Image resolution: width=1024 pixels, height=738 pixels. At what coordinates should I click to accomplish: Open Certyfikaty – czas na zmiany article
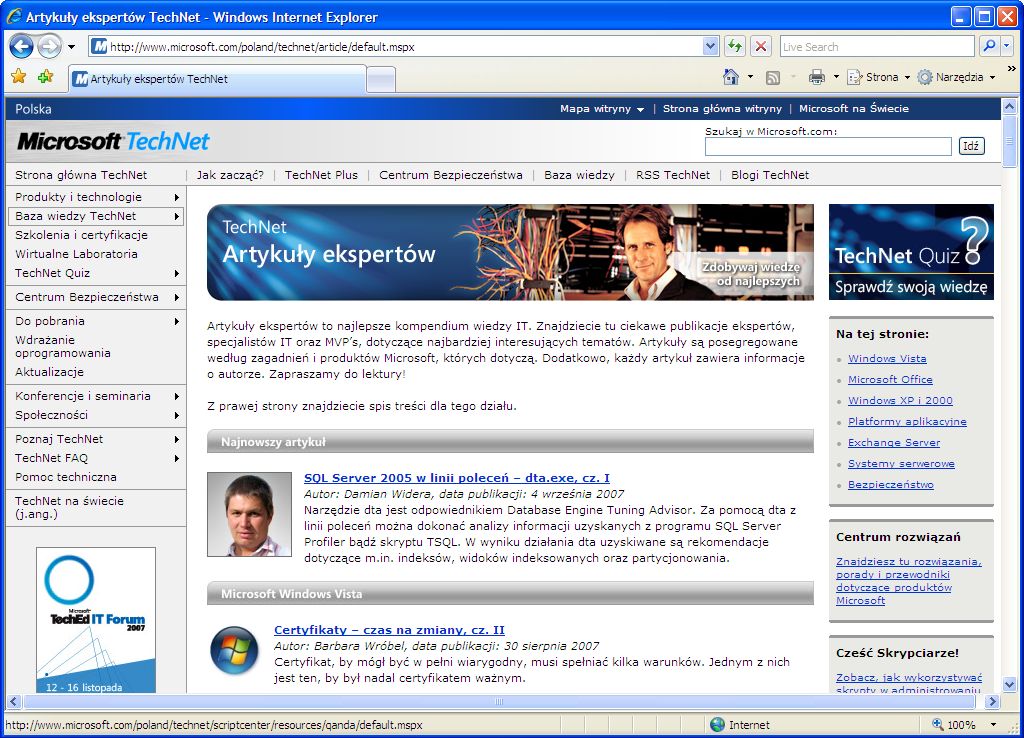(x=389, y=630)
